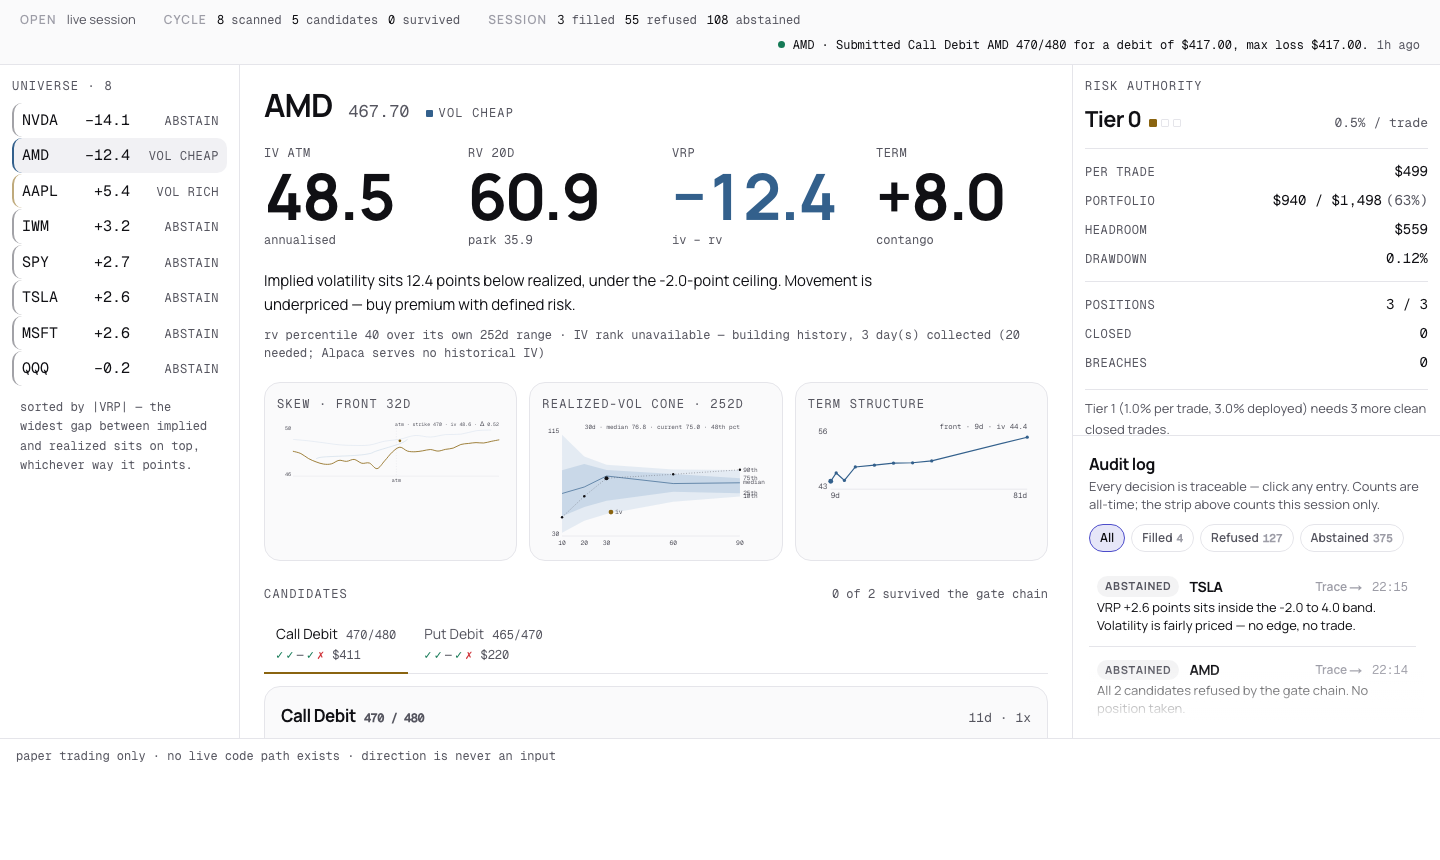Click the Put Debit gate check marks

(448, 655)
